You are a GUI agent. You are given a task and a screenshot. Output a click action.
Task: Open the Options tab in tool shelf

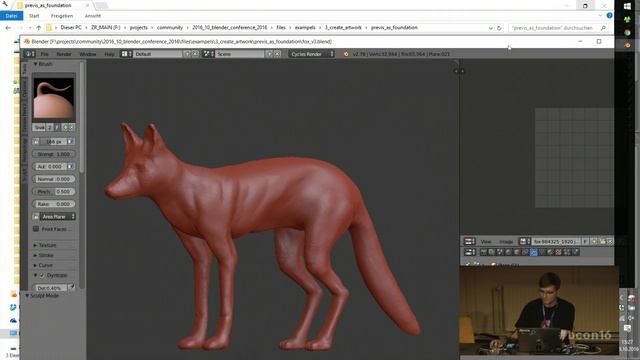click(x=24, y=88)
